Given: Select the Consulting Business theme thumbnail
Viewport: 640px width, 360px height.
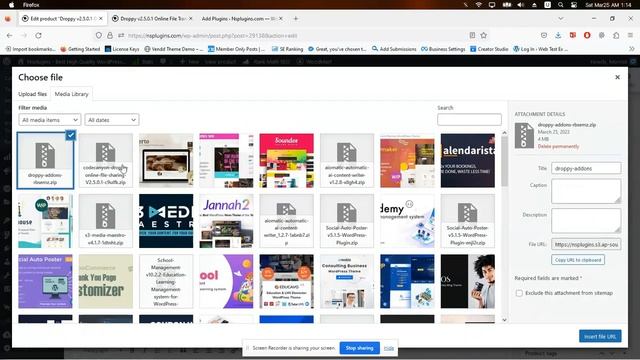Looking at the screenshot, I should tap(347, 281).
